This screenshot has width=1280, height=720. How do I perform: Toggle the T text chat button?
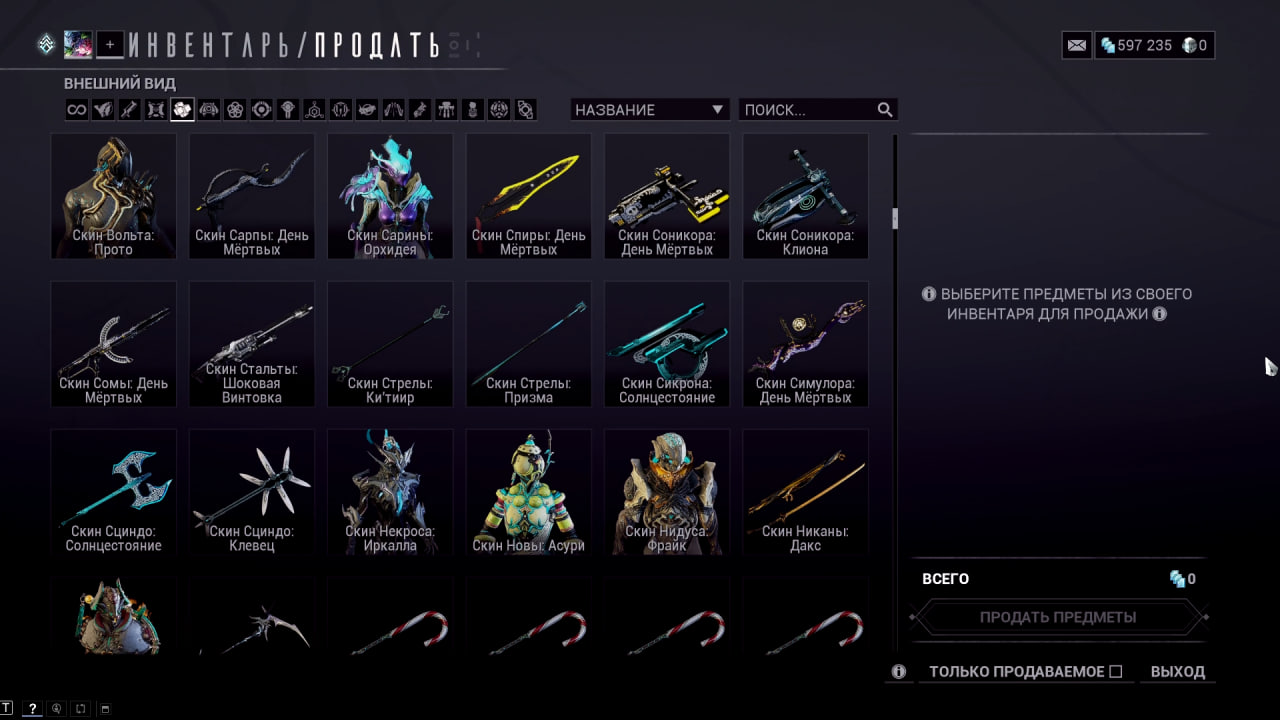click(7, 709)
